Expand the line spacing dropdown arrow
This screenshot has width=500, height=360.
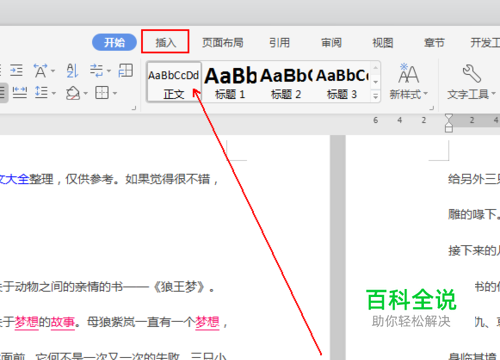[x=54, y=93]
